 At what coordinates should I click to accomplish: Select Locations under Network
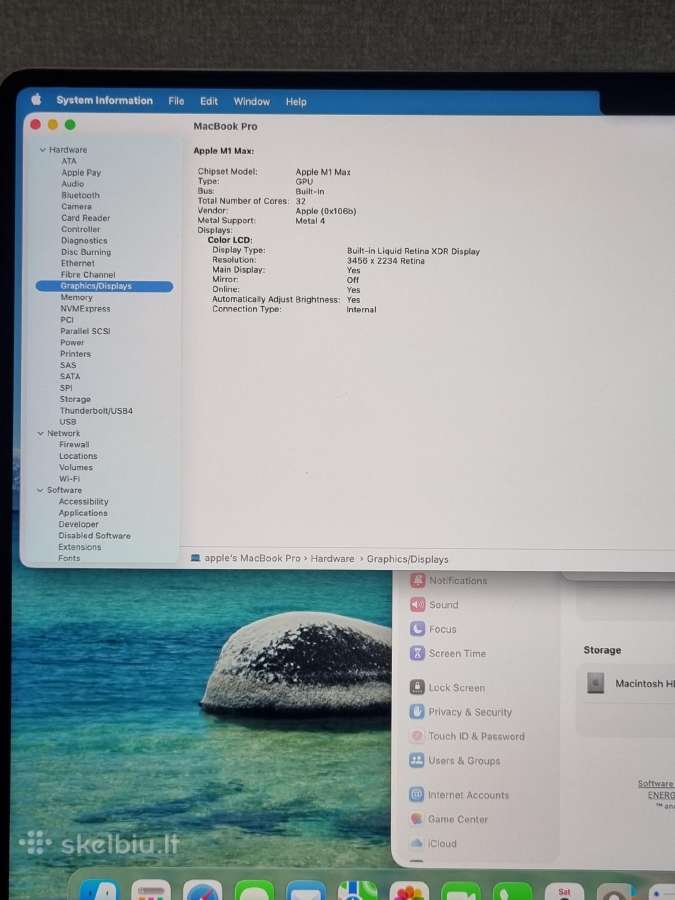pyautogui.click(x=78, y=456)
